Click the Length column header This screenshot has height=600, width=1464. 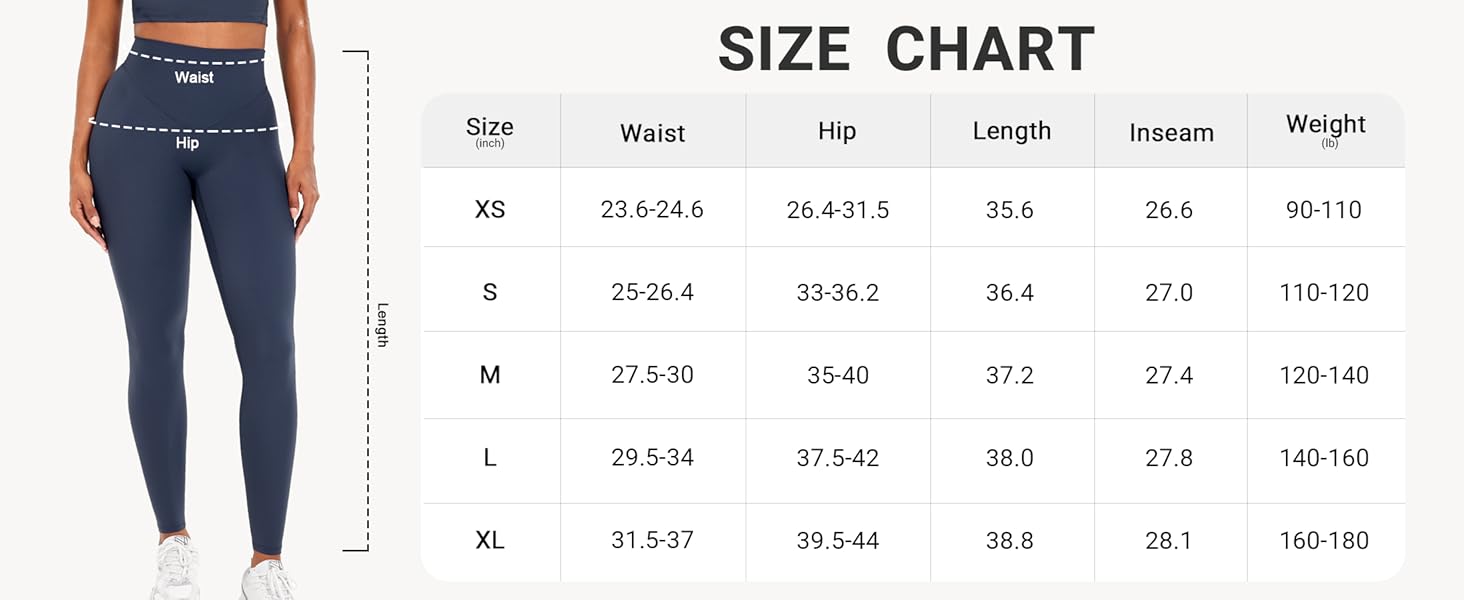[x=1011, y=131]
